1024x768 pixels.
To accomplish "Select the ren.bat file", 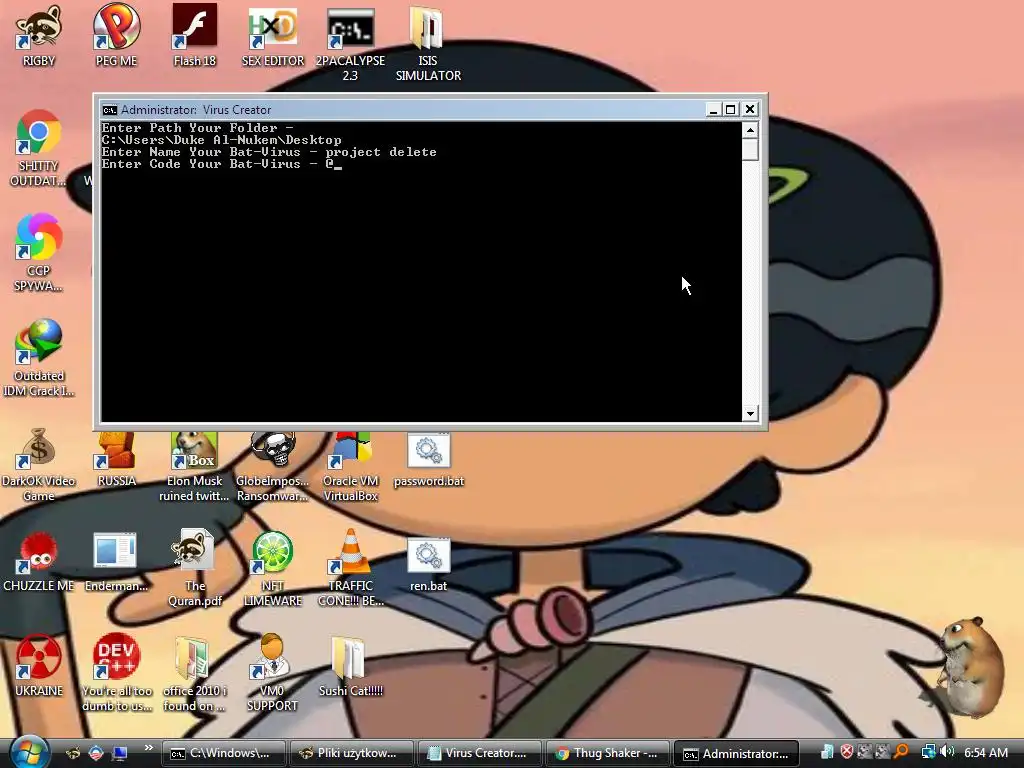I will 428,565.
